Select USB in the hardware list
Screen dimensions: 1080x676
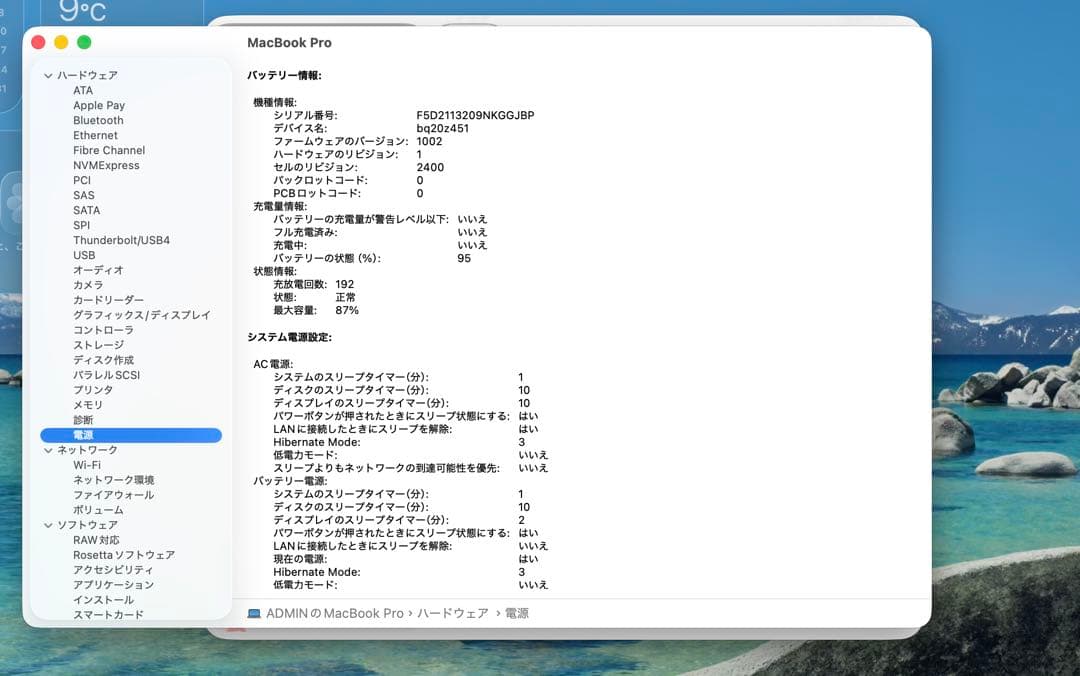84,255
